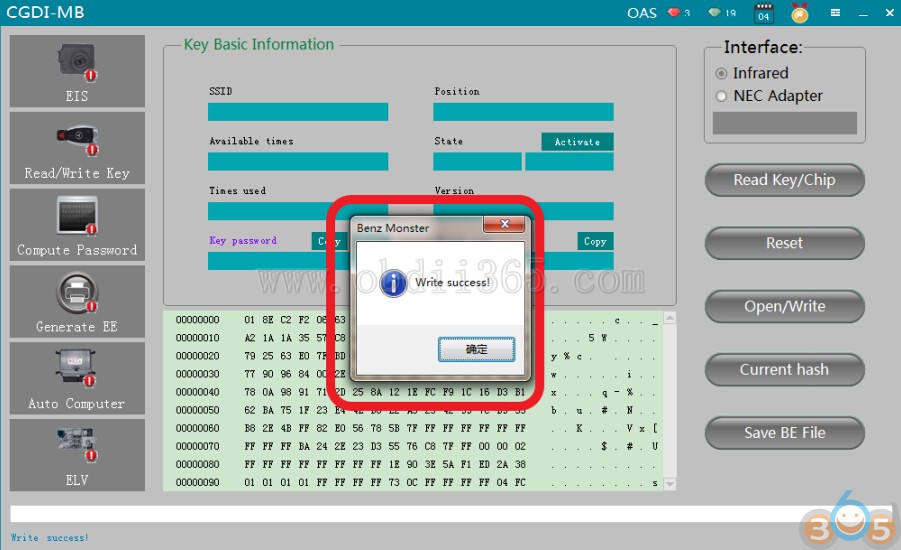This screenshot has width=901, height=550.
Task: Open the calendar icon showing 04
Action: [x=764, y=13]
